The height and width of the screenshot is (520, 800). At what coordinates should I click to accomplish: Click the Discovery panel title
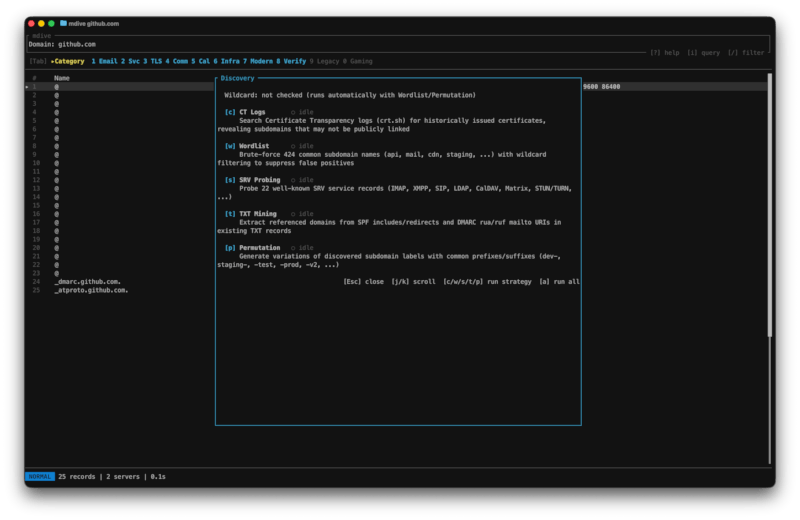(237, 78)
